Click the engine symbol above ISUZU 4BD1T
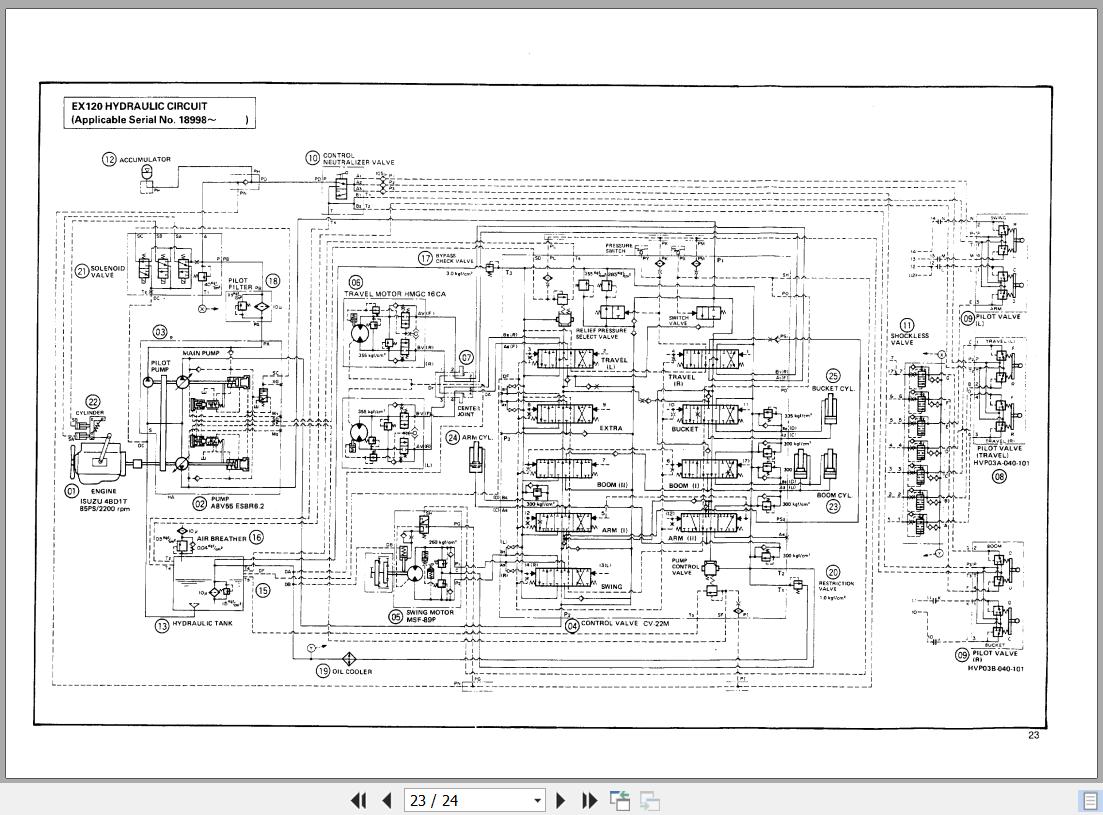 (x=98, y=457)
